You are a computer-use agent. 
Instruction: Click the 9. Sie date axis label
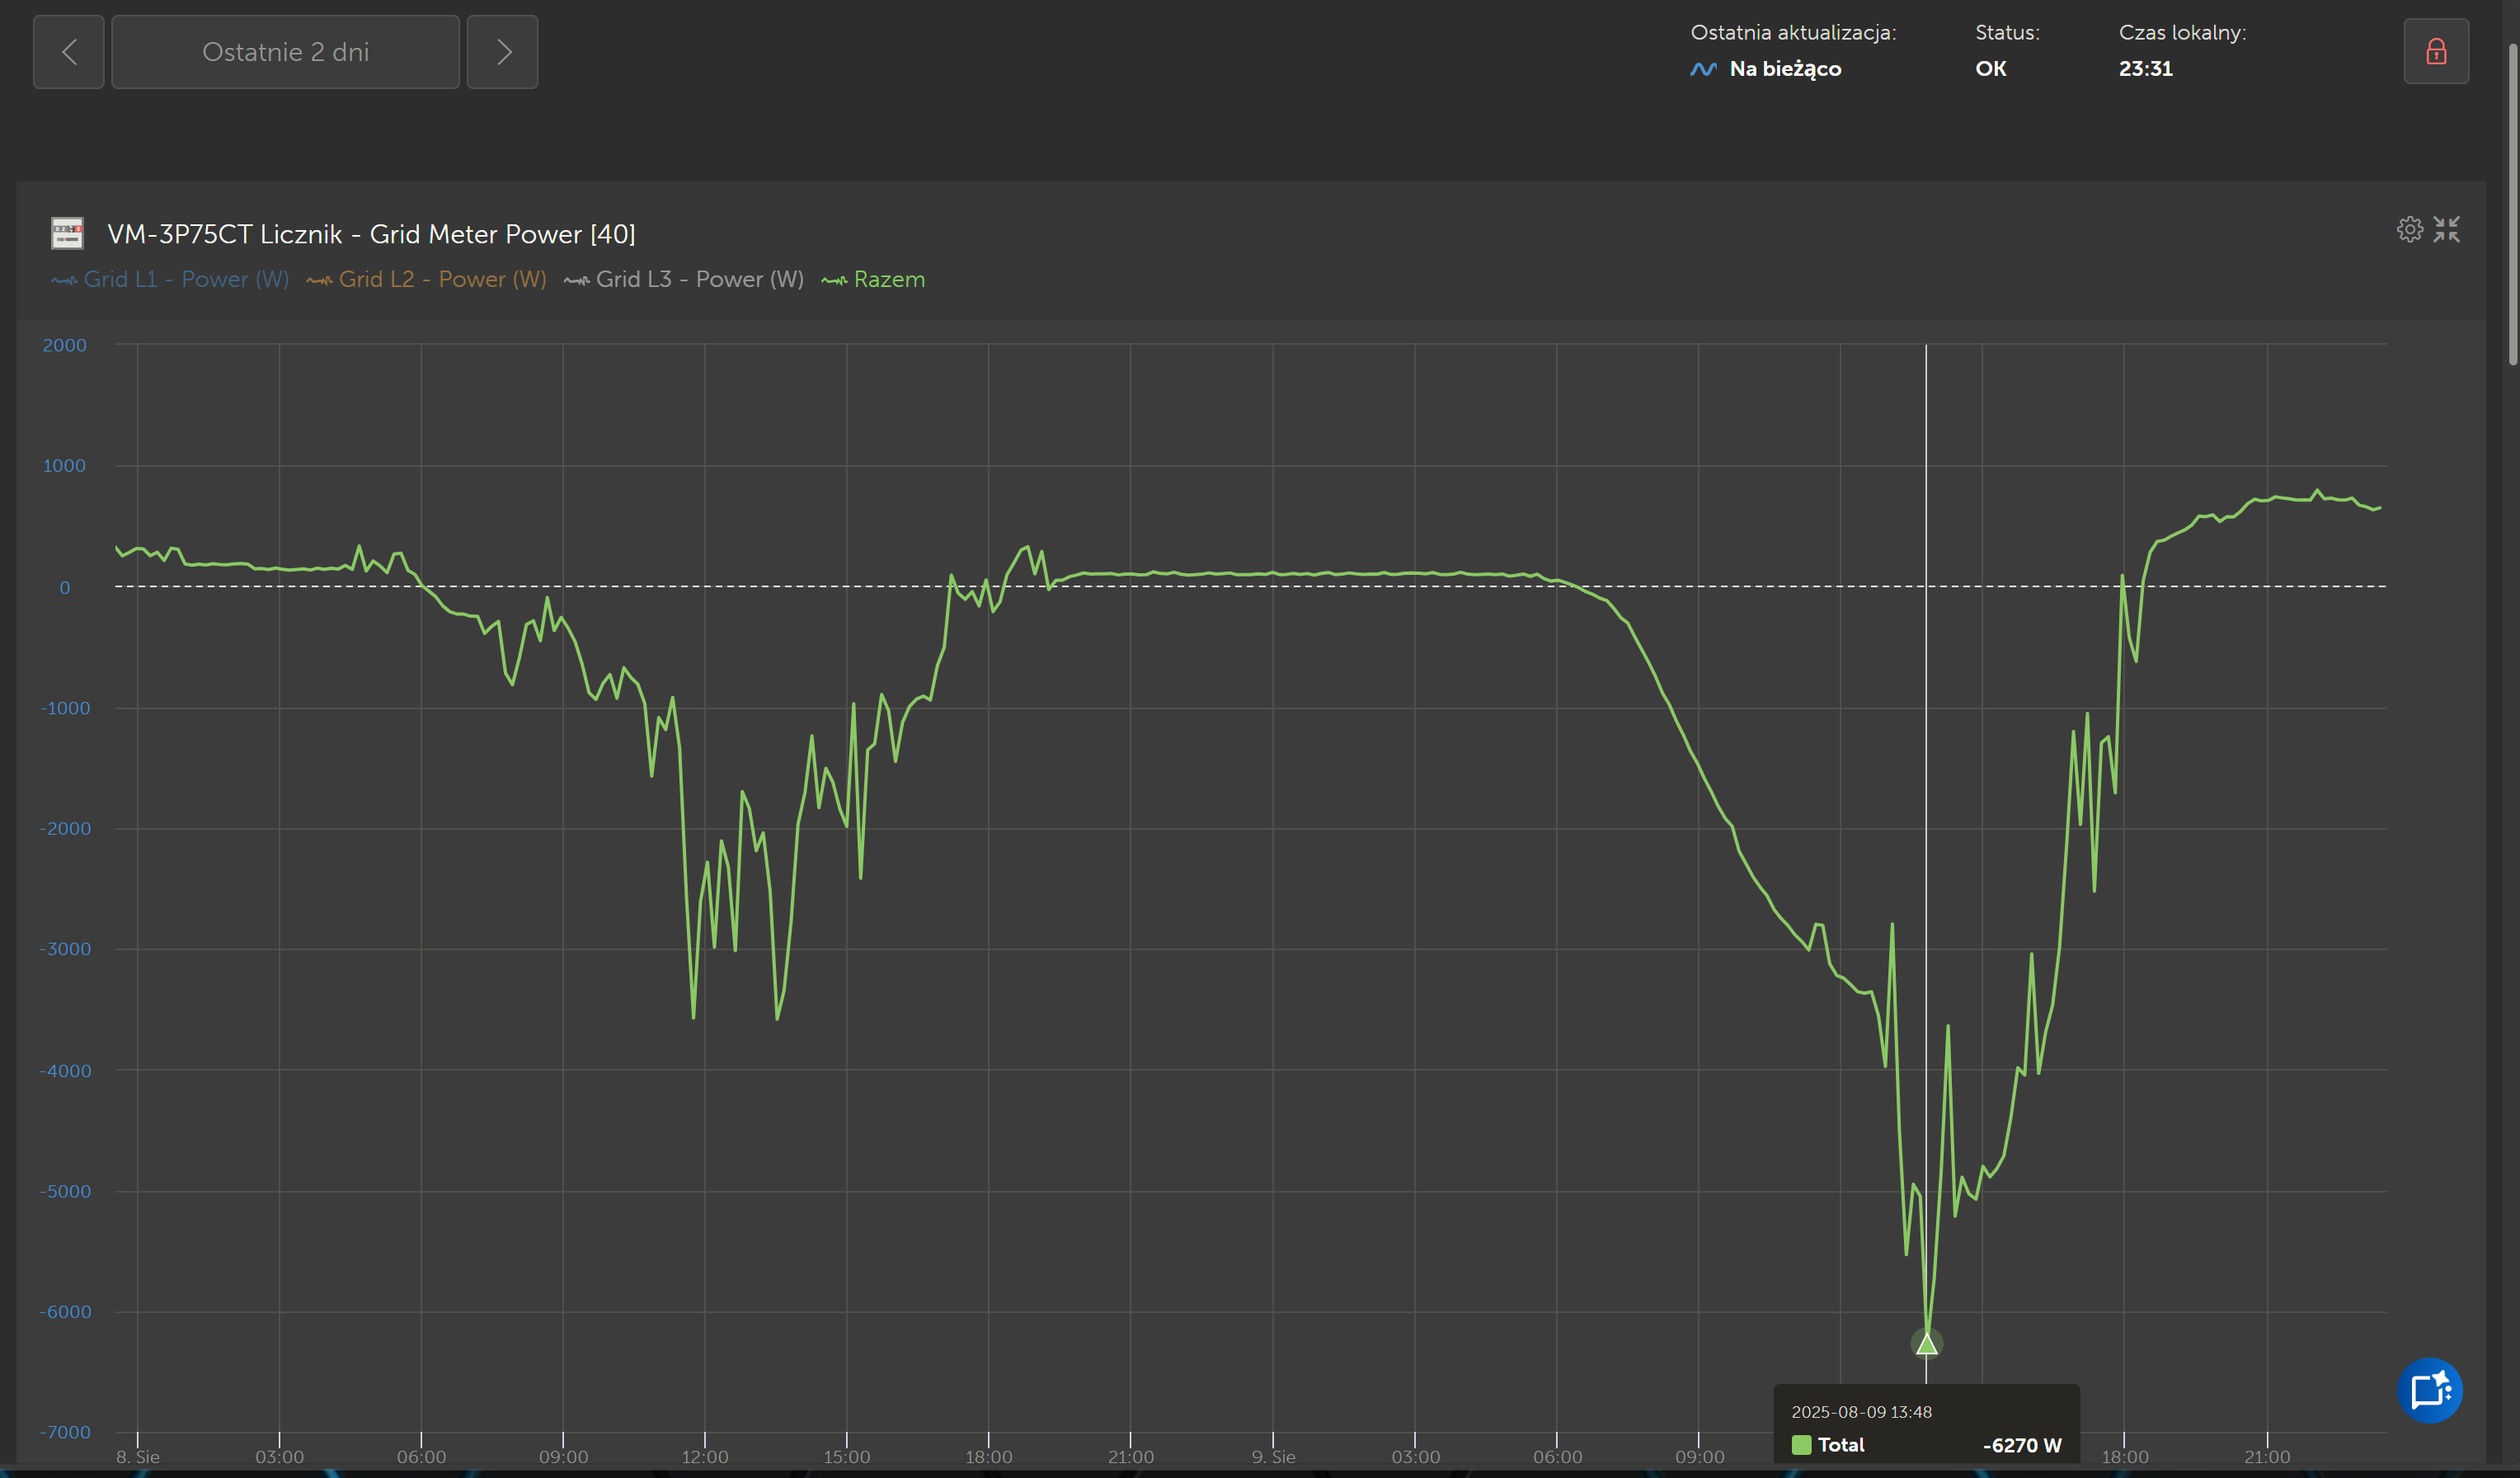coord(1273,1457)
